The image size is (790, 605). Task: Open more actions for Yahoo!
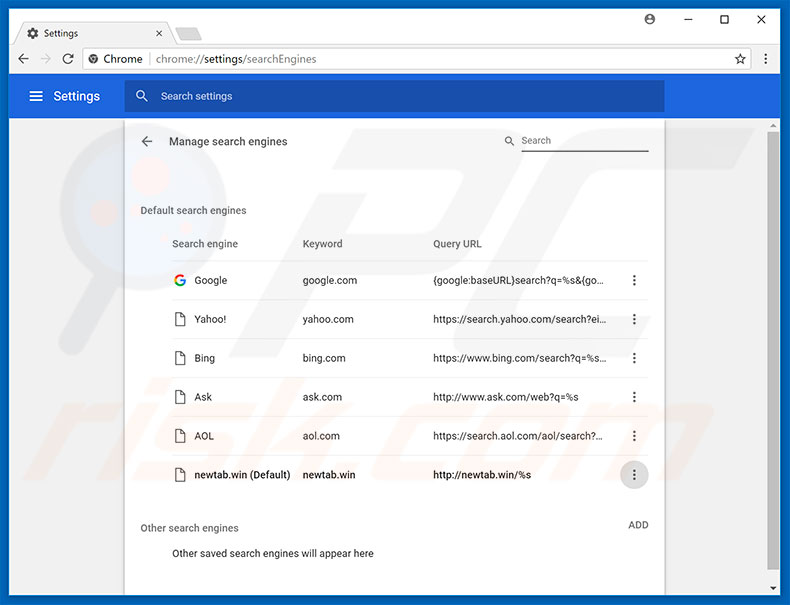click(634, 319)
